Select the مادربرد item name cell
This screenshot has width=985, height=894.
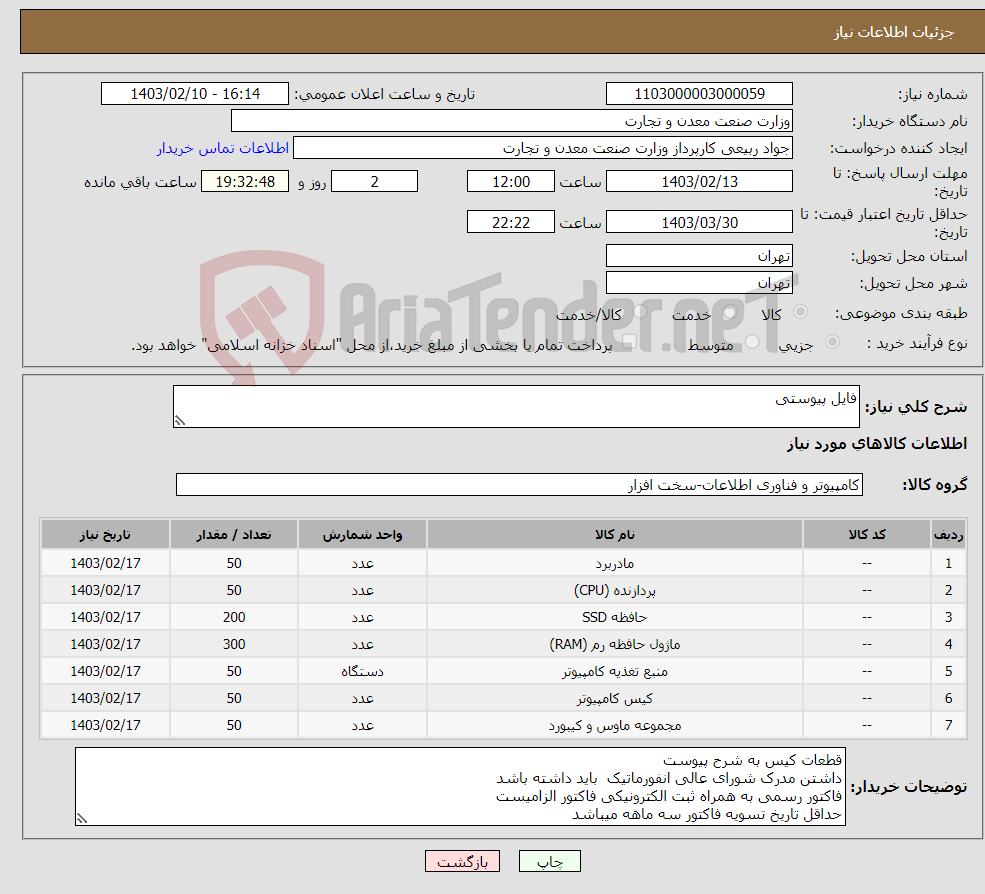point(615,563)
